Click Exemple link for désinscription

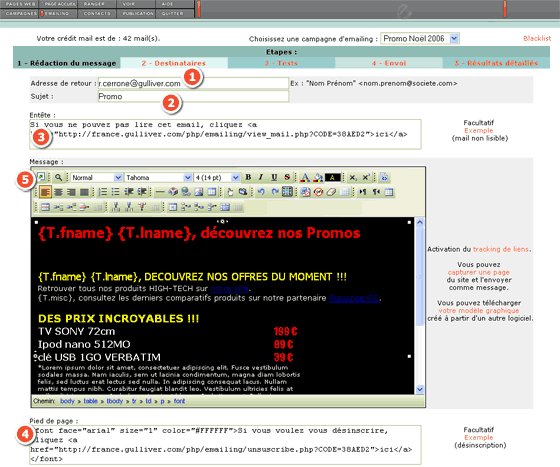pos(479,437)
